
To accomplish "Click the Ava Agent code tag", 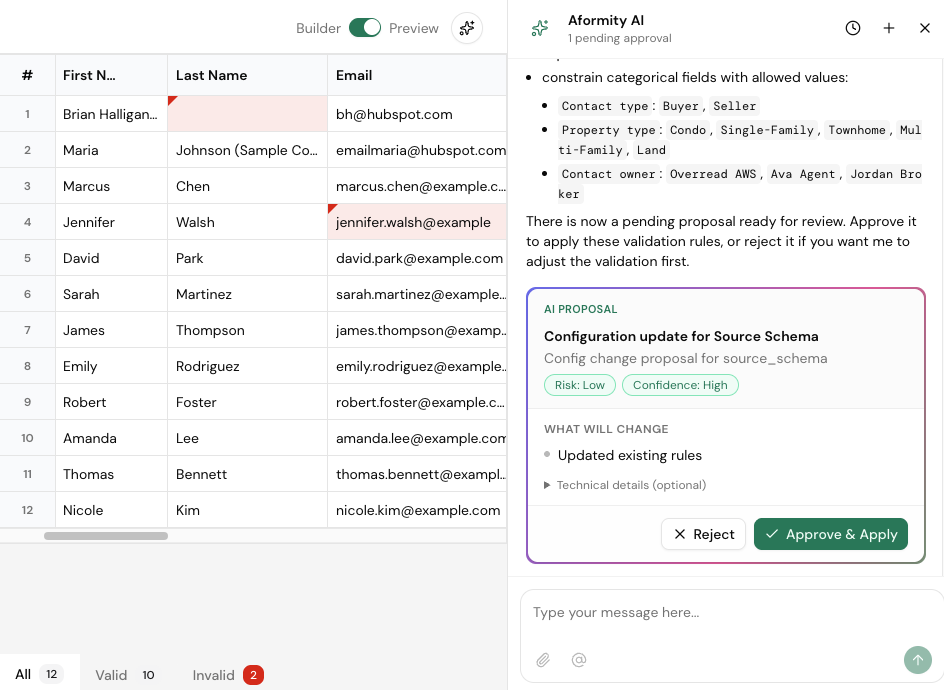I will tap(803, 174).
